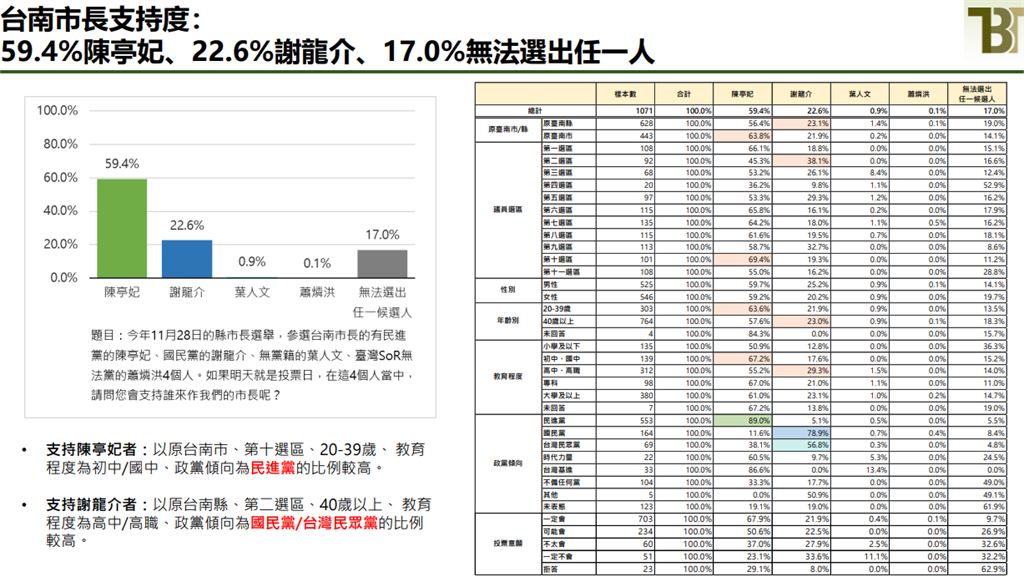Screen dimensions: 1024x577
Task: Click the '男性' row label
Action: [x=551, y=285]
